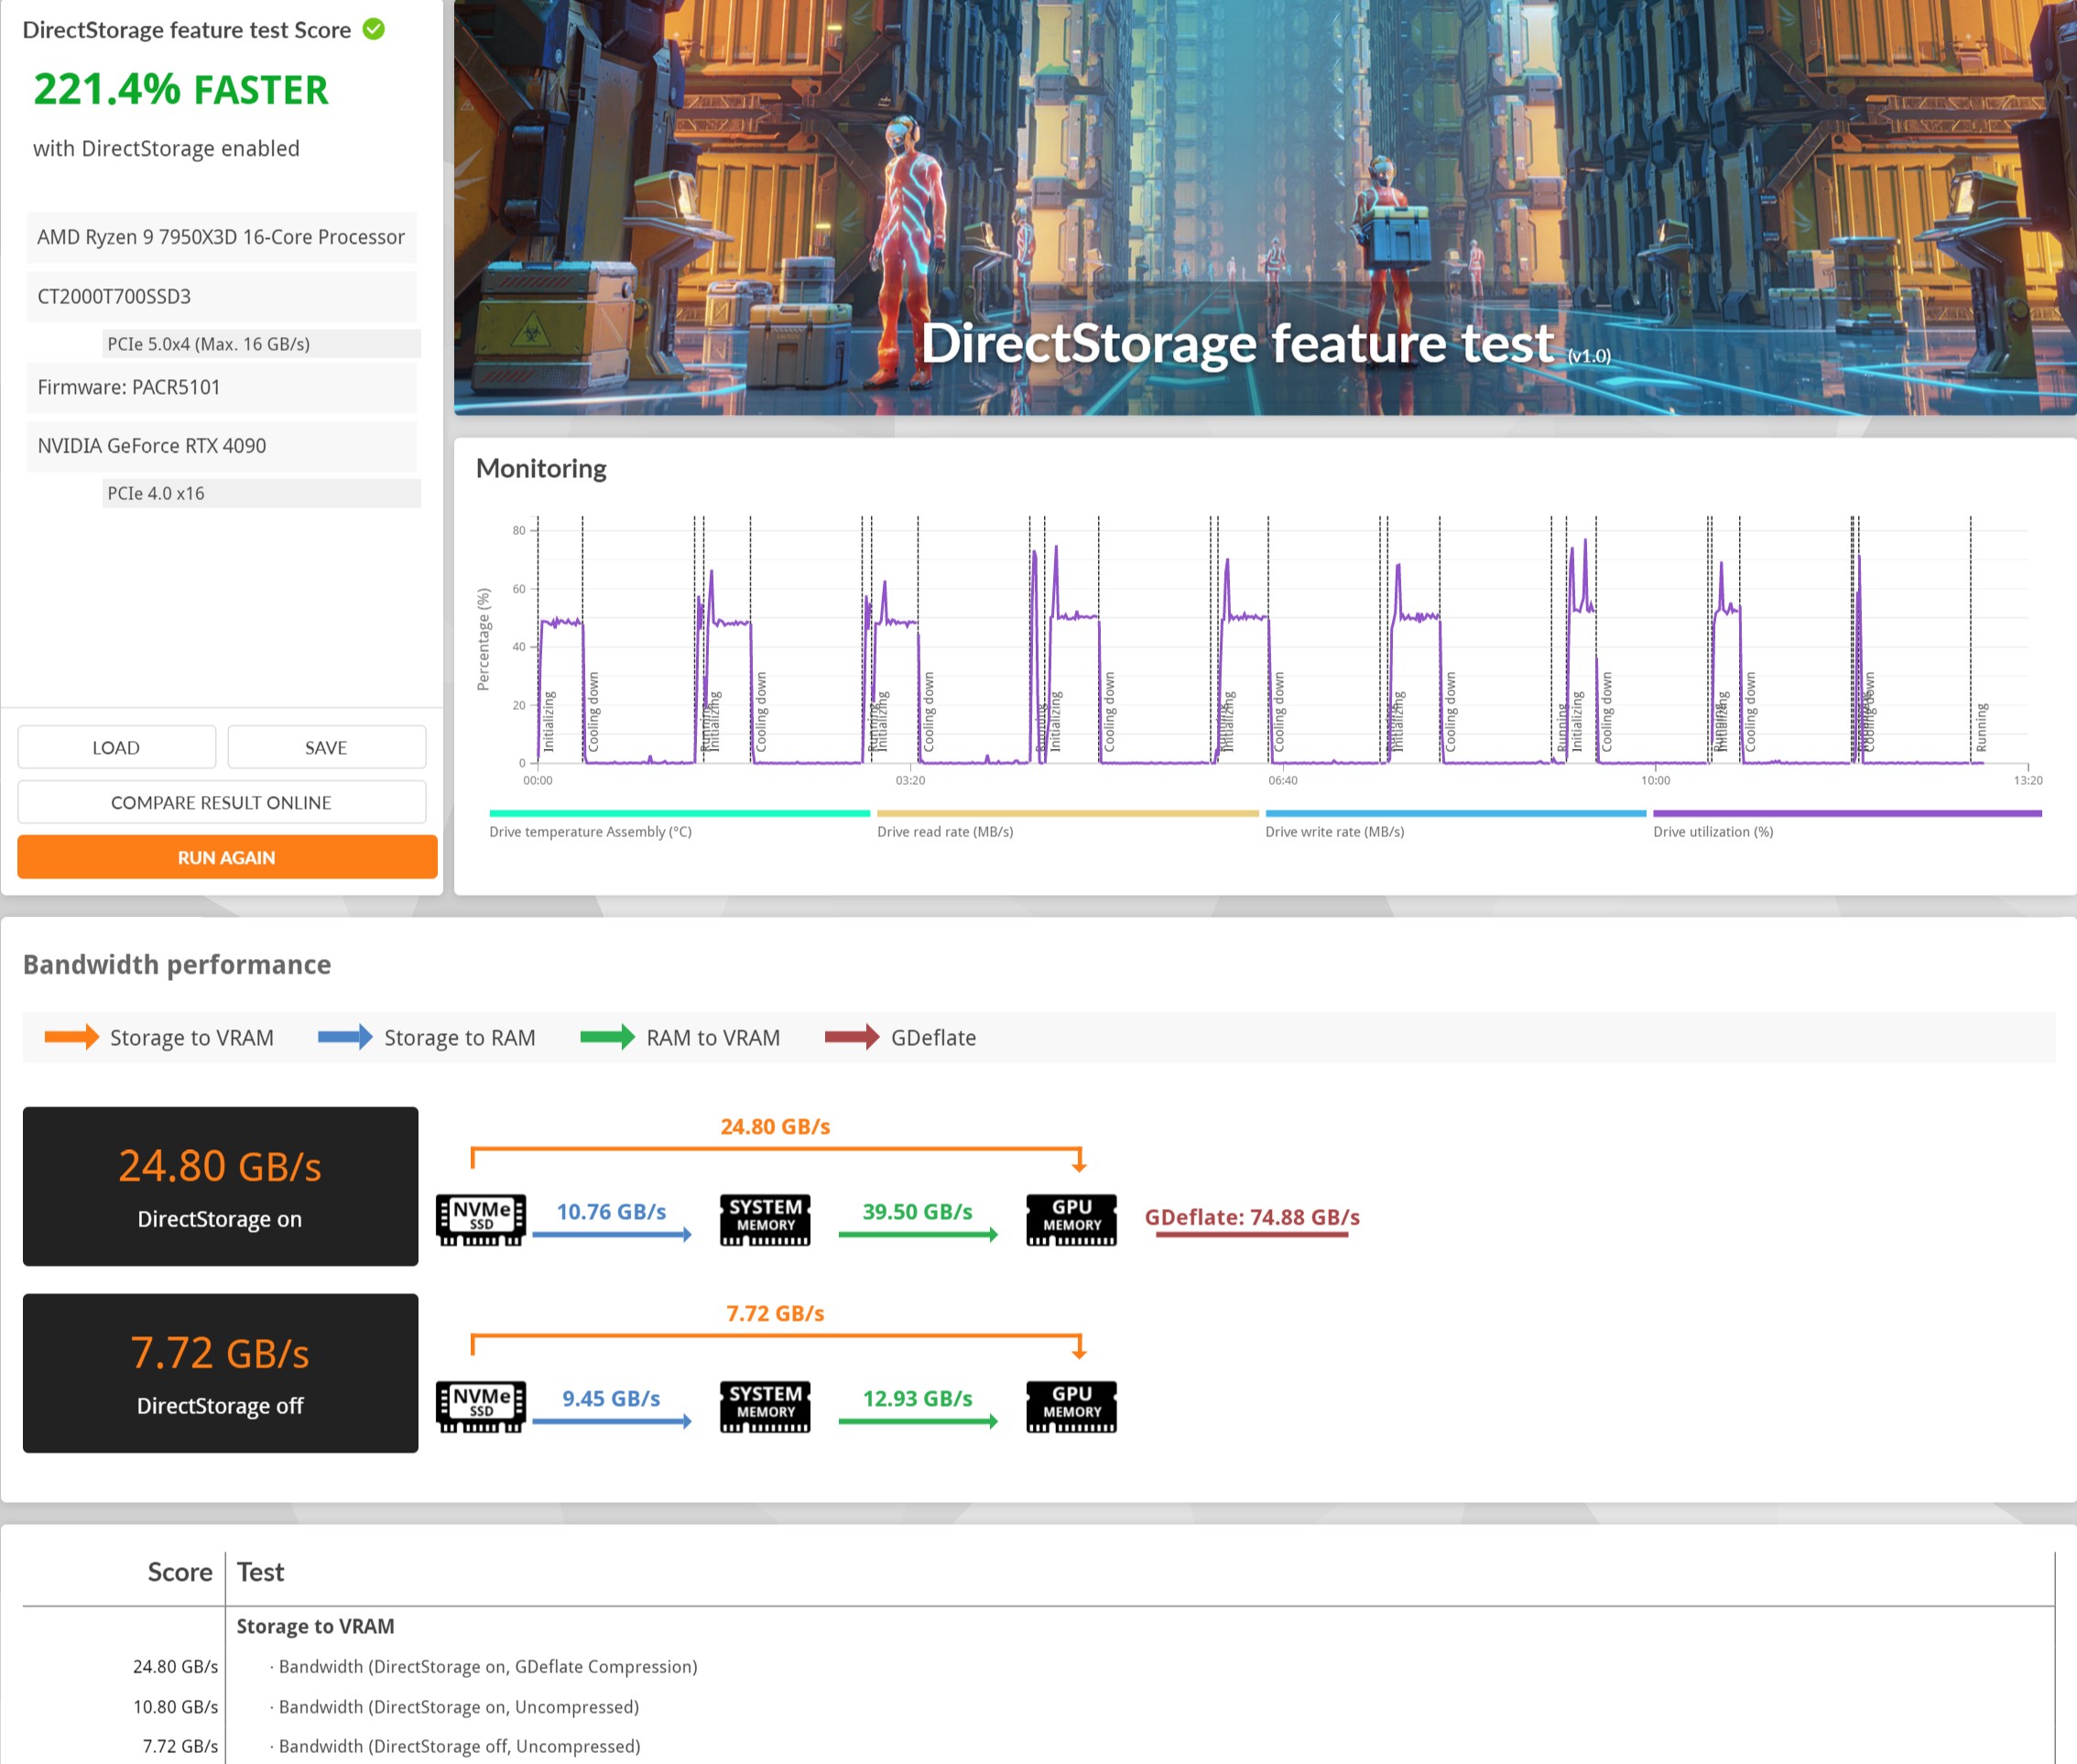This screenshot has height=1764, width=2077.
Task: Click the blue Storage to RAM legend arrow
Action: point(345,1037)
